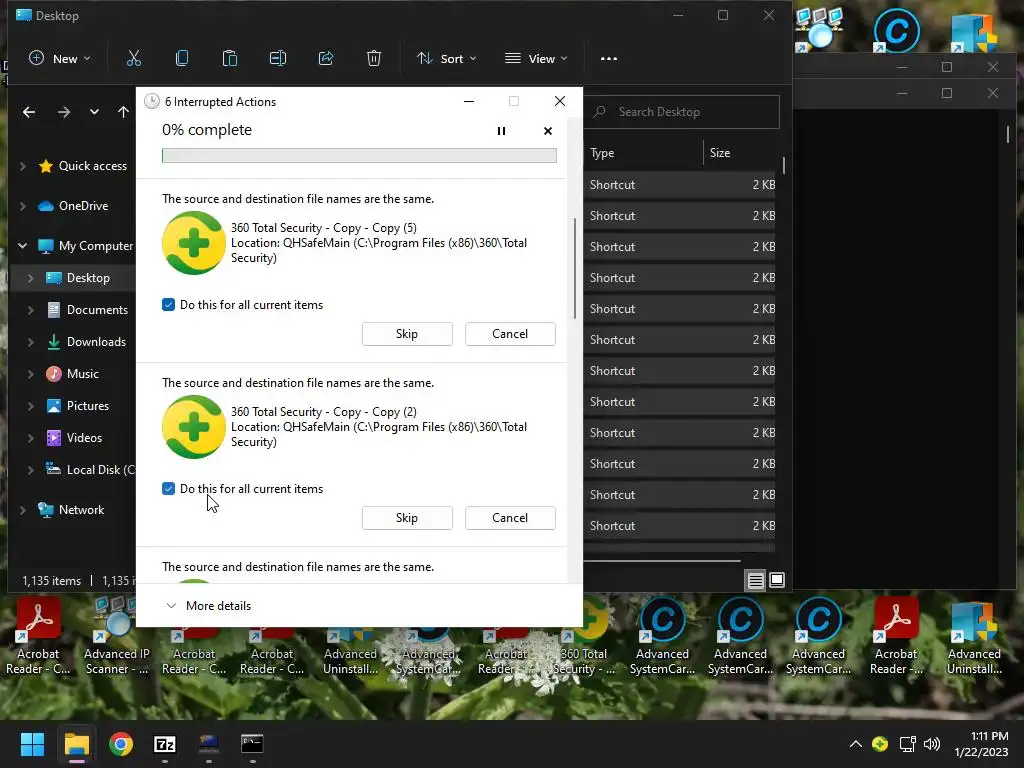The height and width of the screenshot is (768, 1024).
Task: Open the volume speaker tray icon
Action: point(933,744)
